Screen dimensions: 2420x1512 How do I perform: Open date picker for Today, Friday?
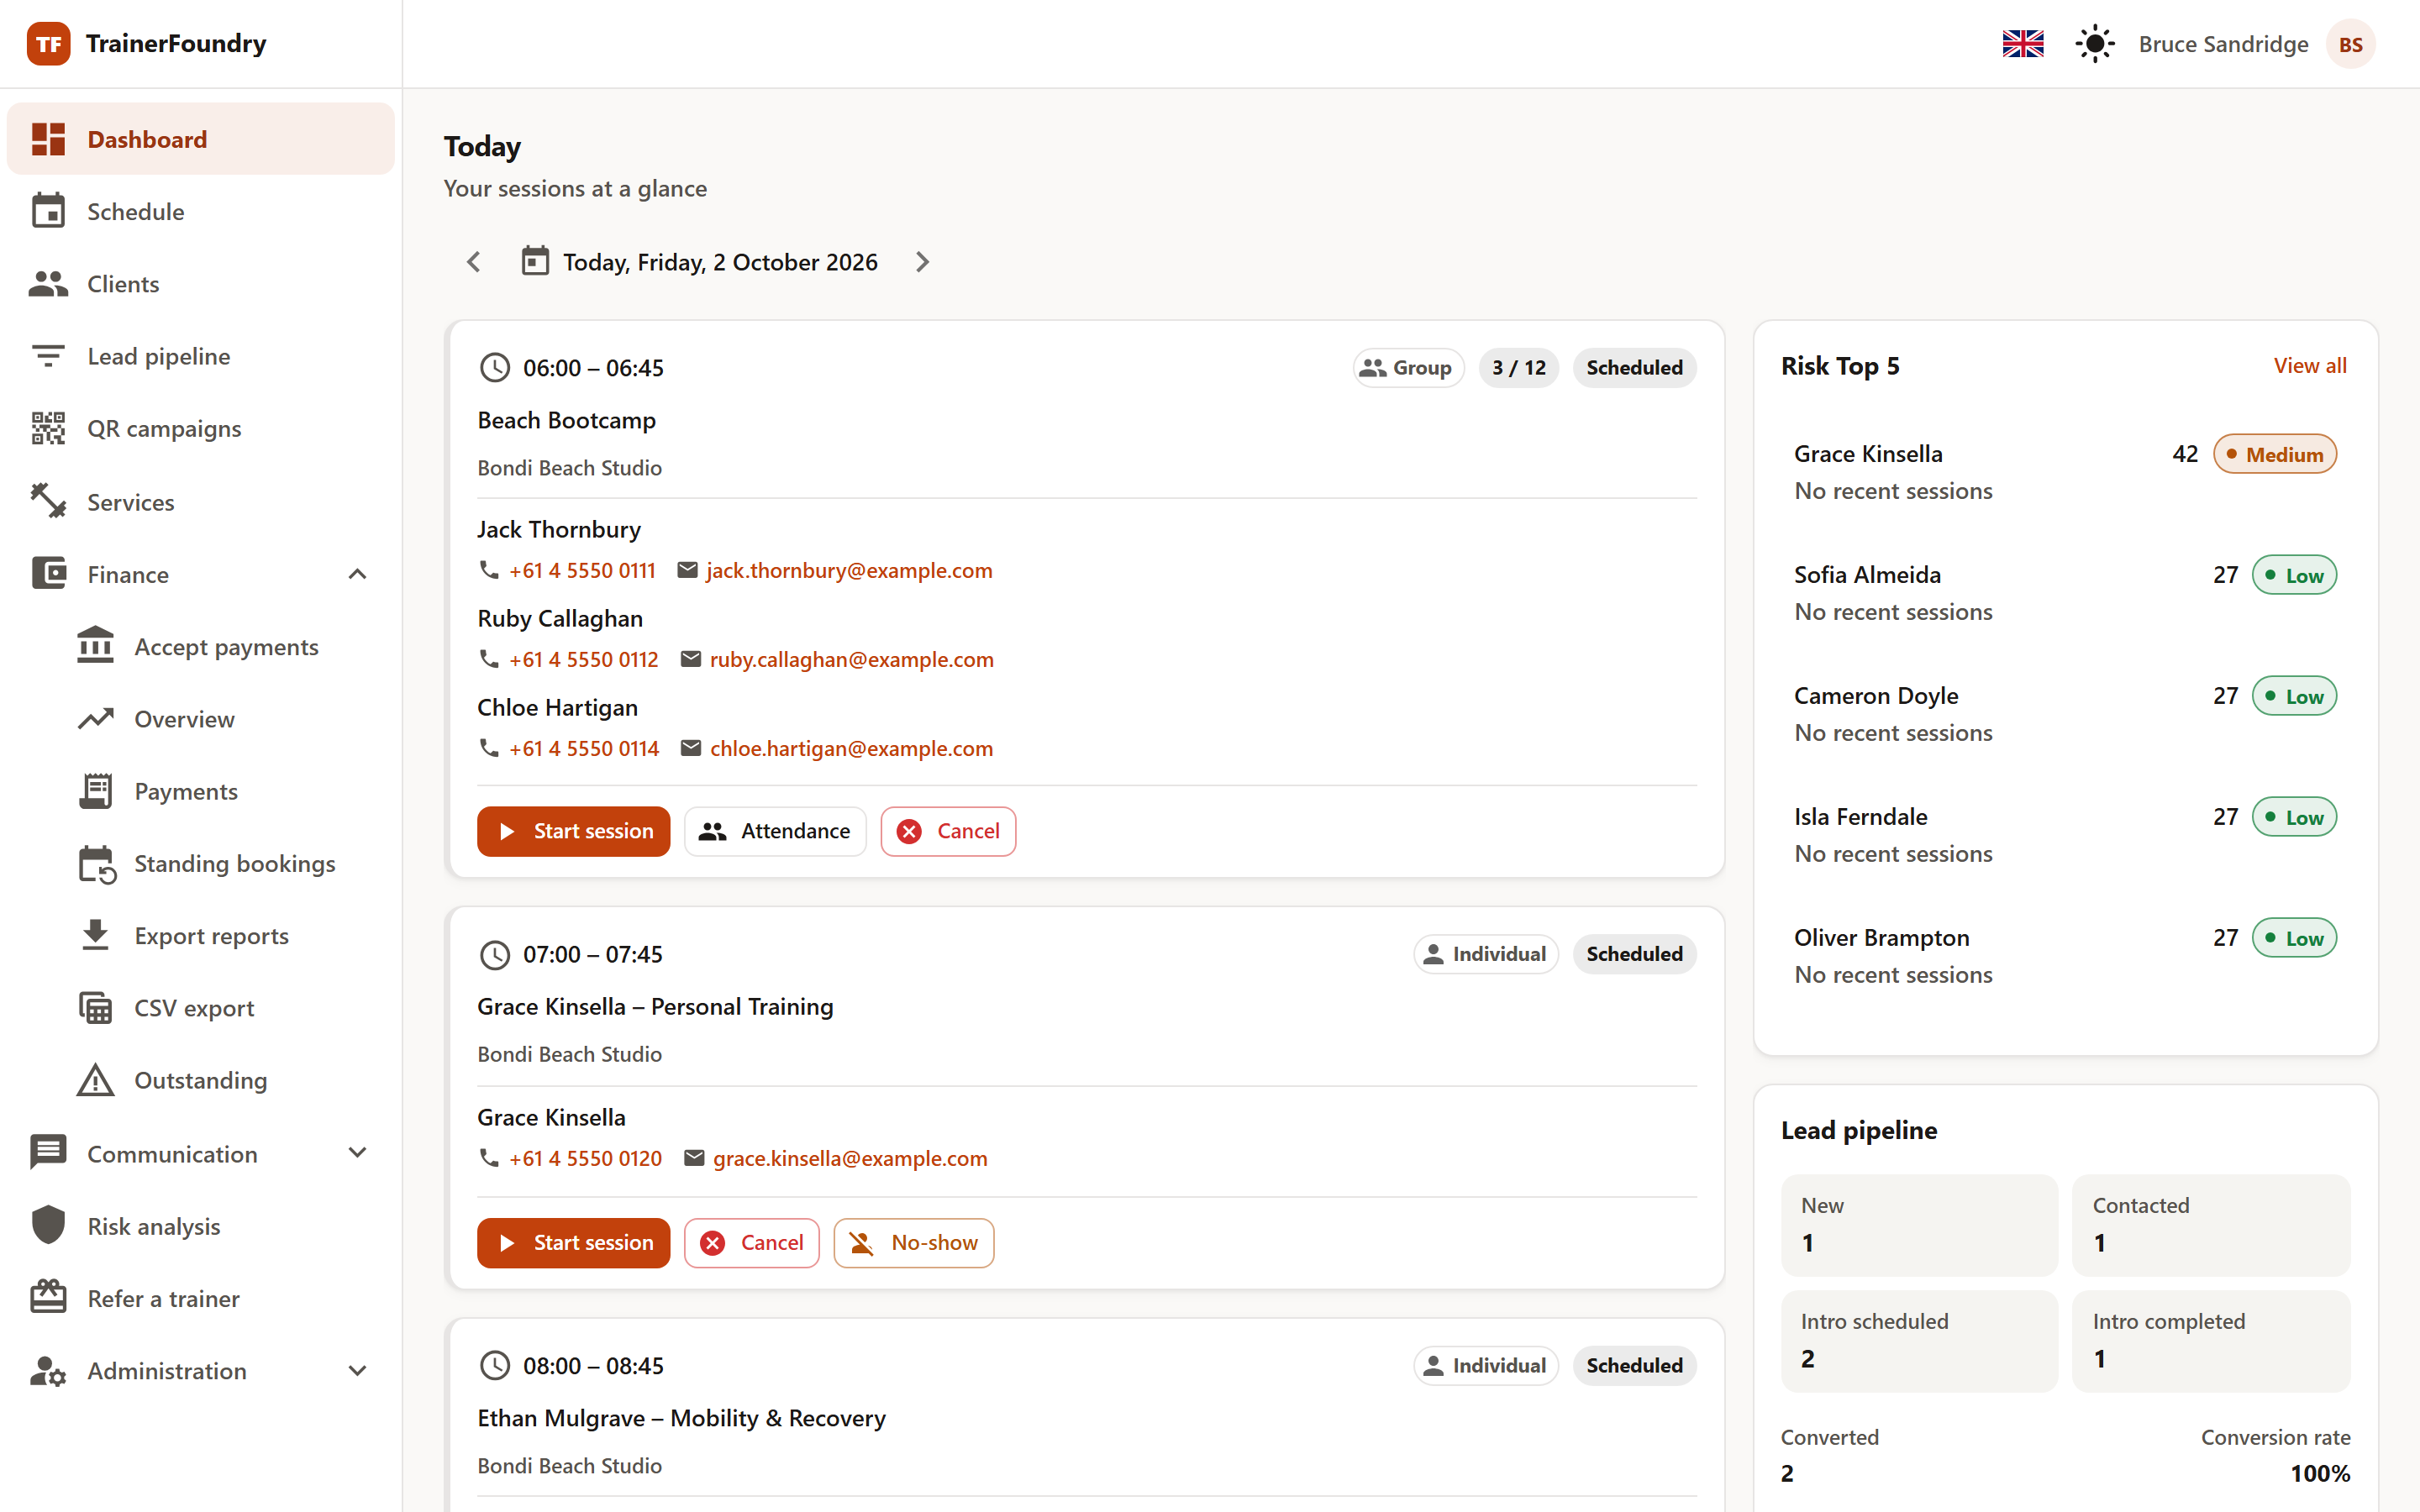tap(699, 262)
